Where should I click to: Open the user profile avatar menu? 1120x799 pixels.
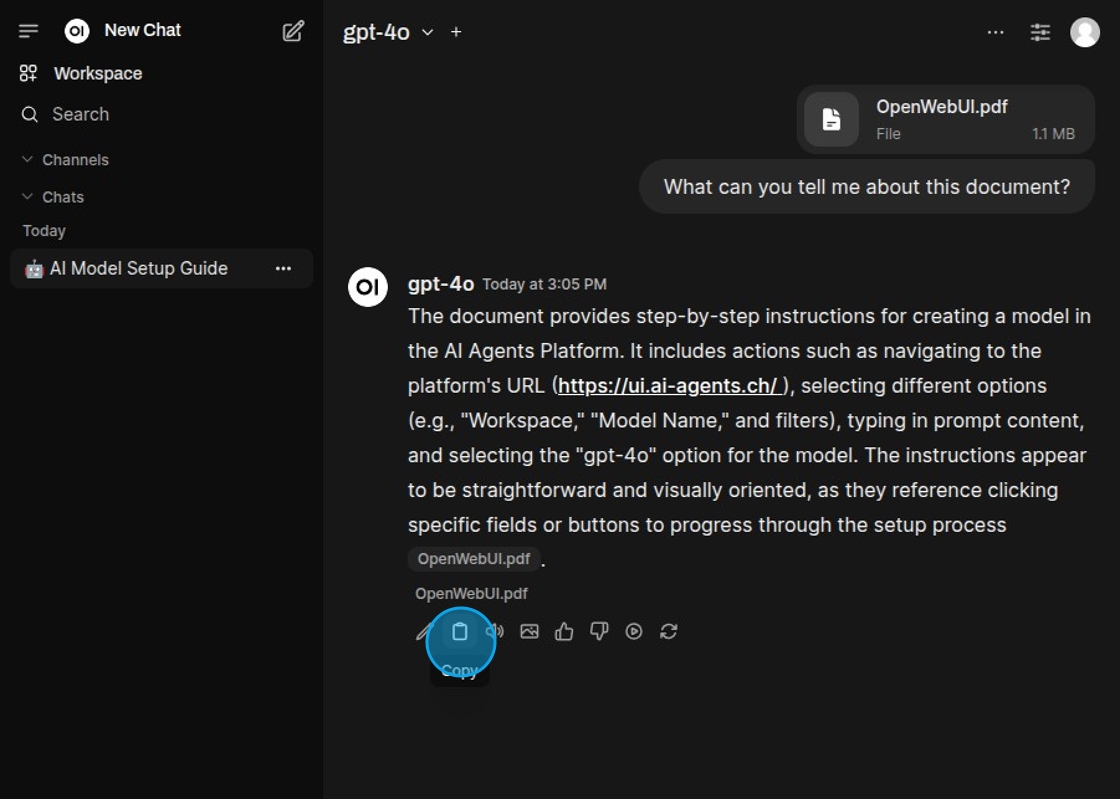coord(1085,32)
